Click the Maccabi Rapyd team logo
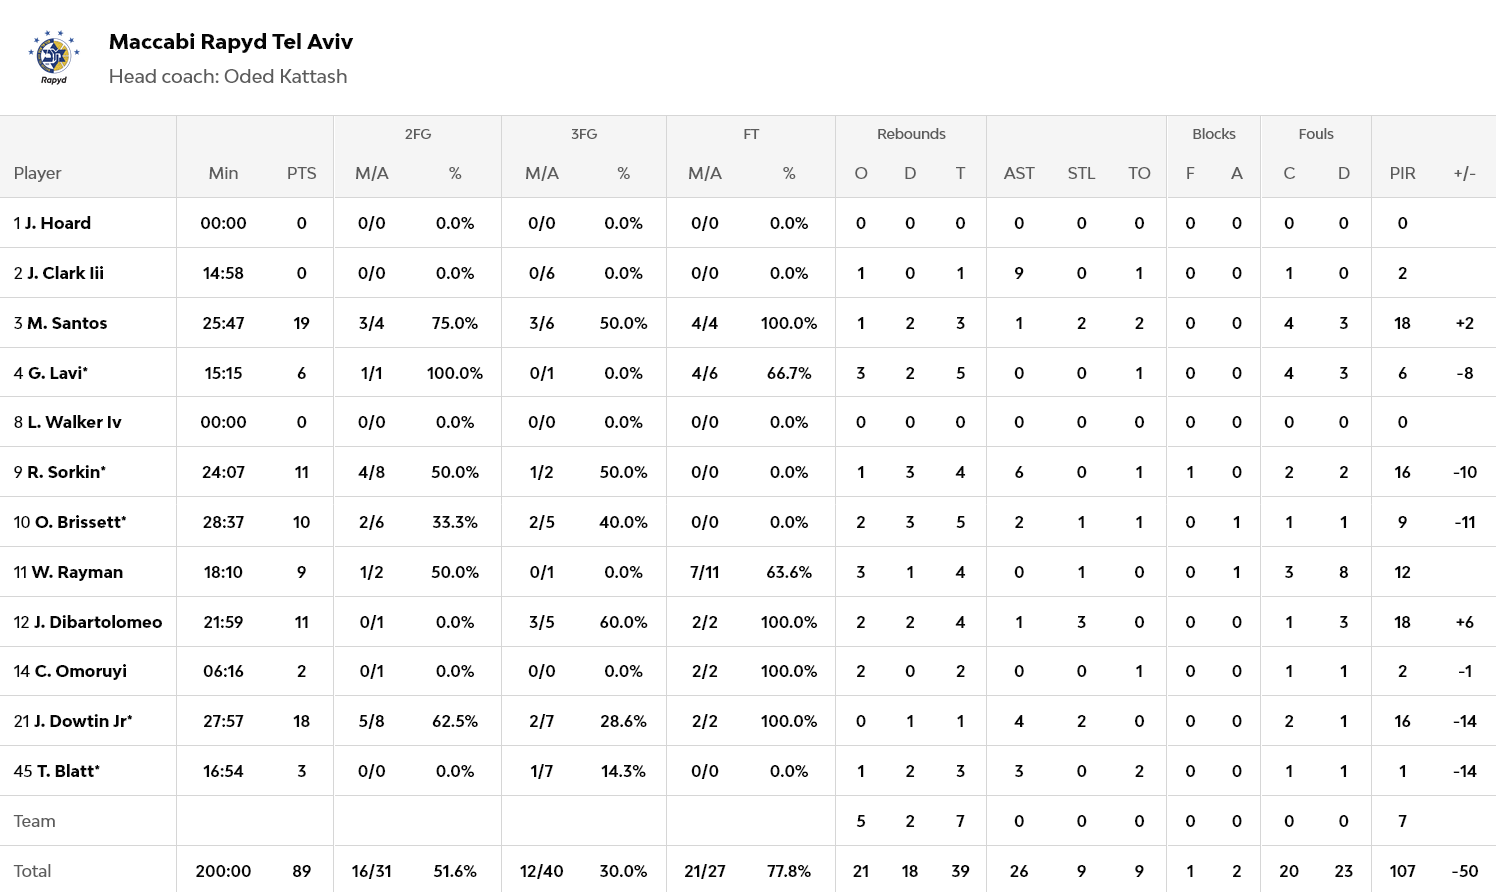Screen dimensions: 1496x892 [x=54, y=57]
